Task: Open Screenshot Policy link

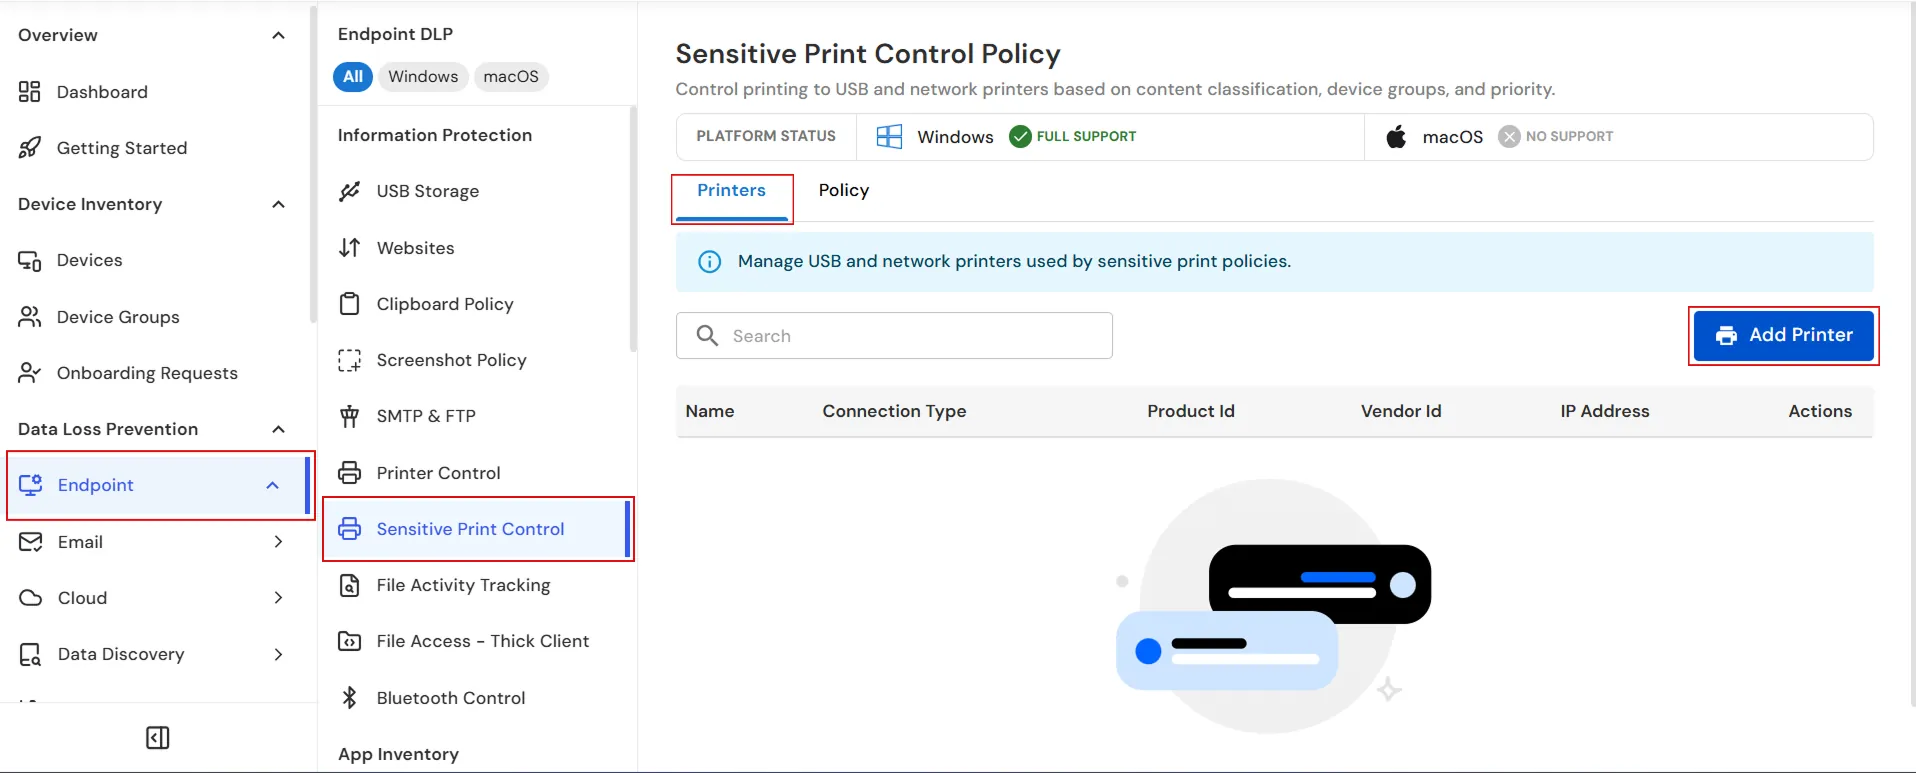Action: pyautogui.click(x=452, y=360)
